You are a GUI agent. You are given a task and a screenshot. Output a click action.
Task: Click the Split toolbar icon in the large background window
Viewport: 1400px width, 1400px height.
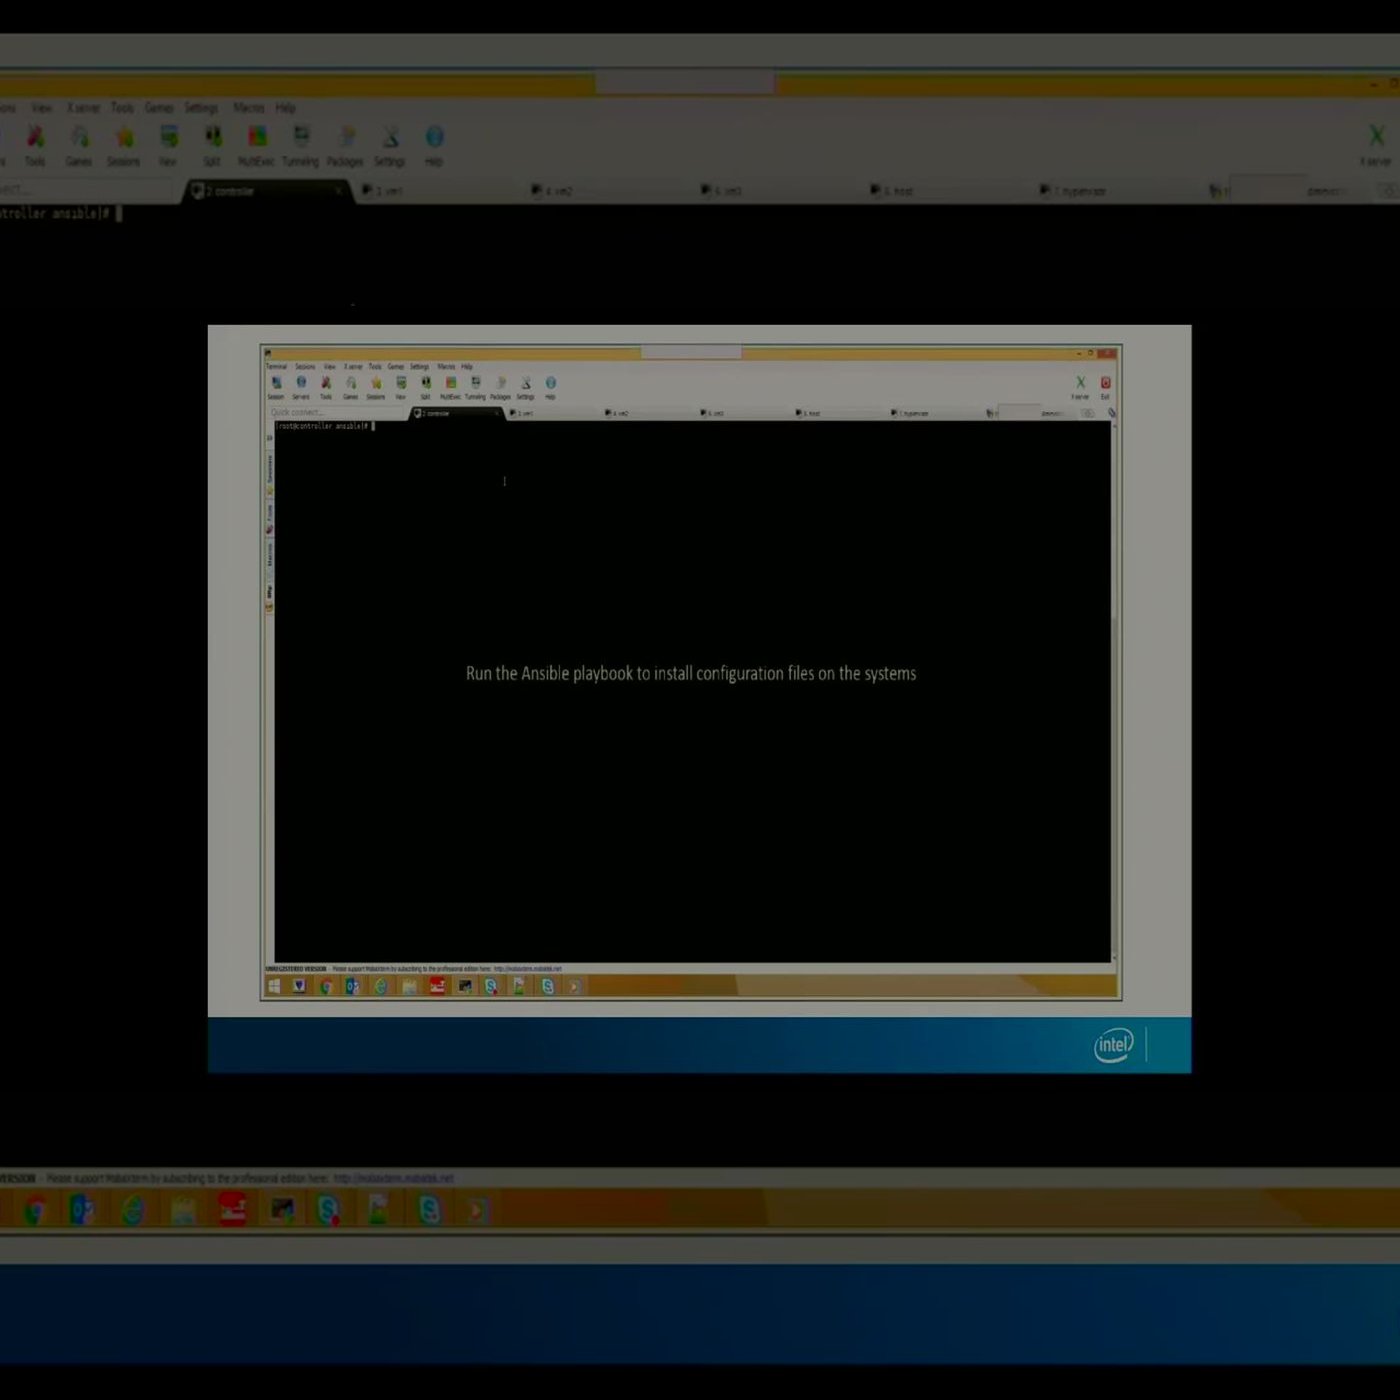212,137
